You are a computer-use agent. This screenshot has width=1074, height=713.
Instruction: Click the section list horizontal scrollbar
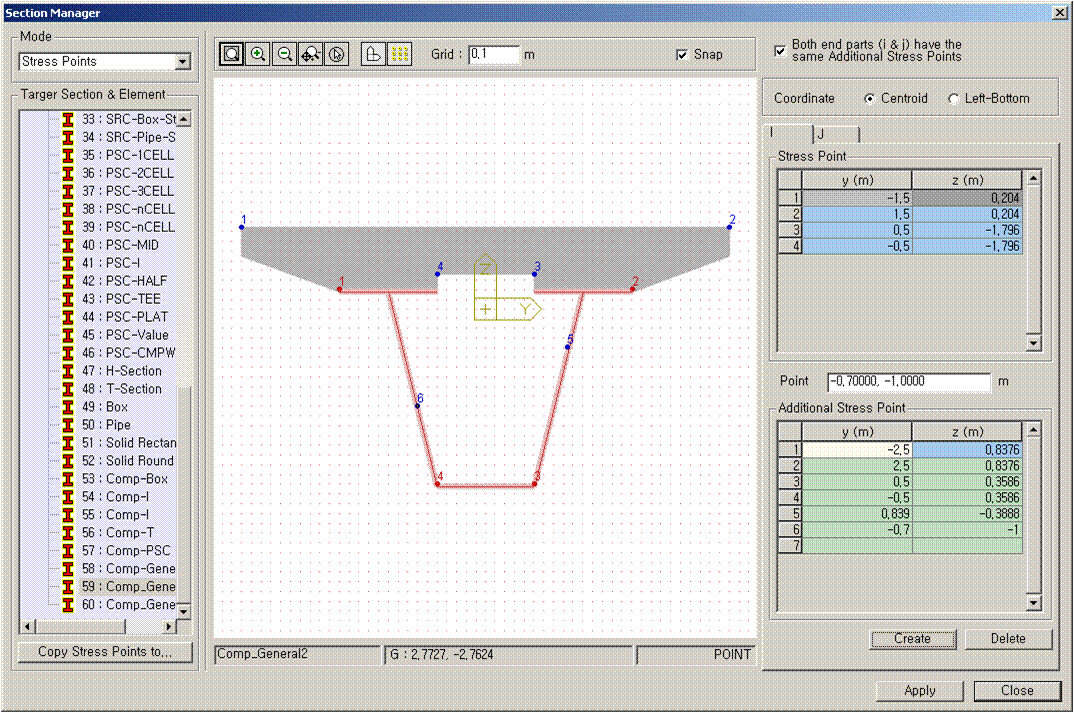click(x=99, y=626)
